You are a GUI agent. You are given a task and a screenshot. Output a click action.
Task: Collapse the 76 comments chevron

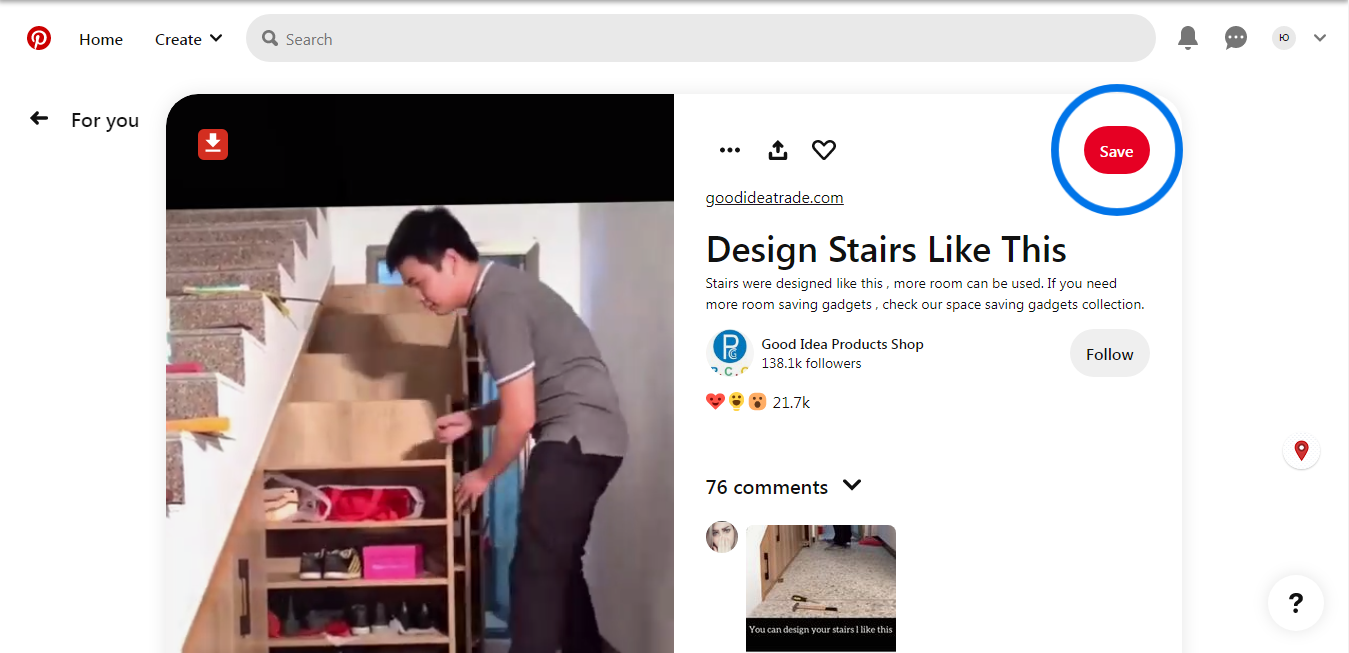click(852, 485)
